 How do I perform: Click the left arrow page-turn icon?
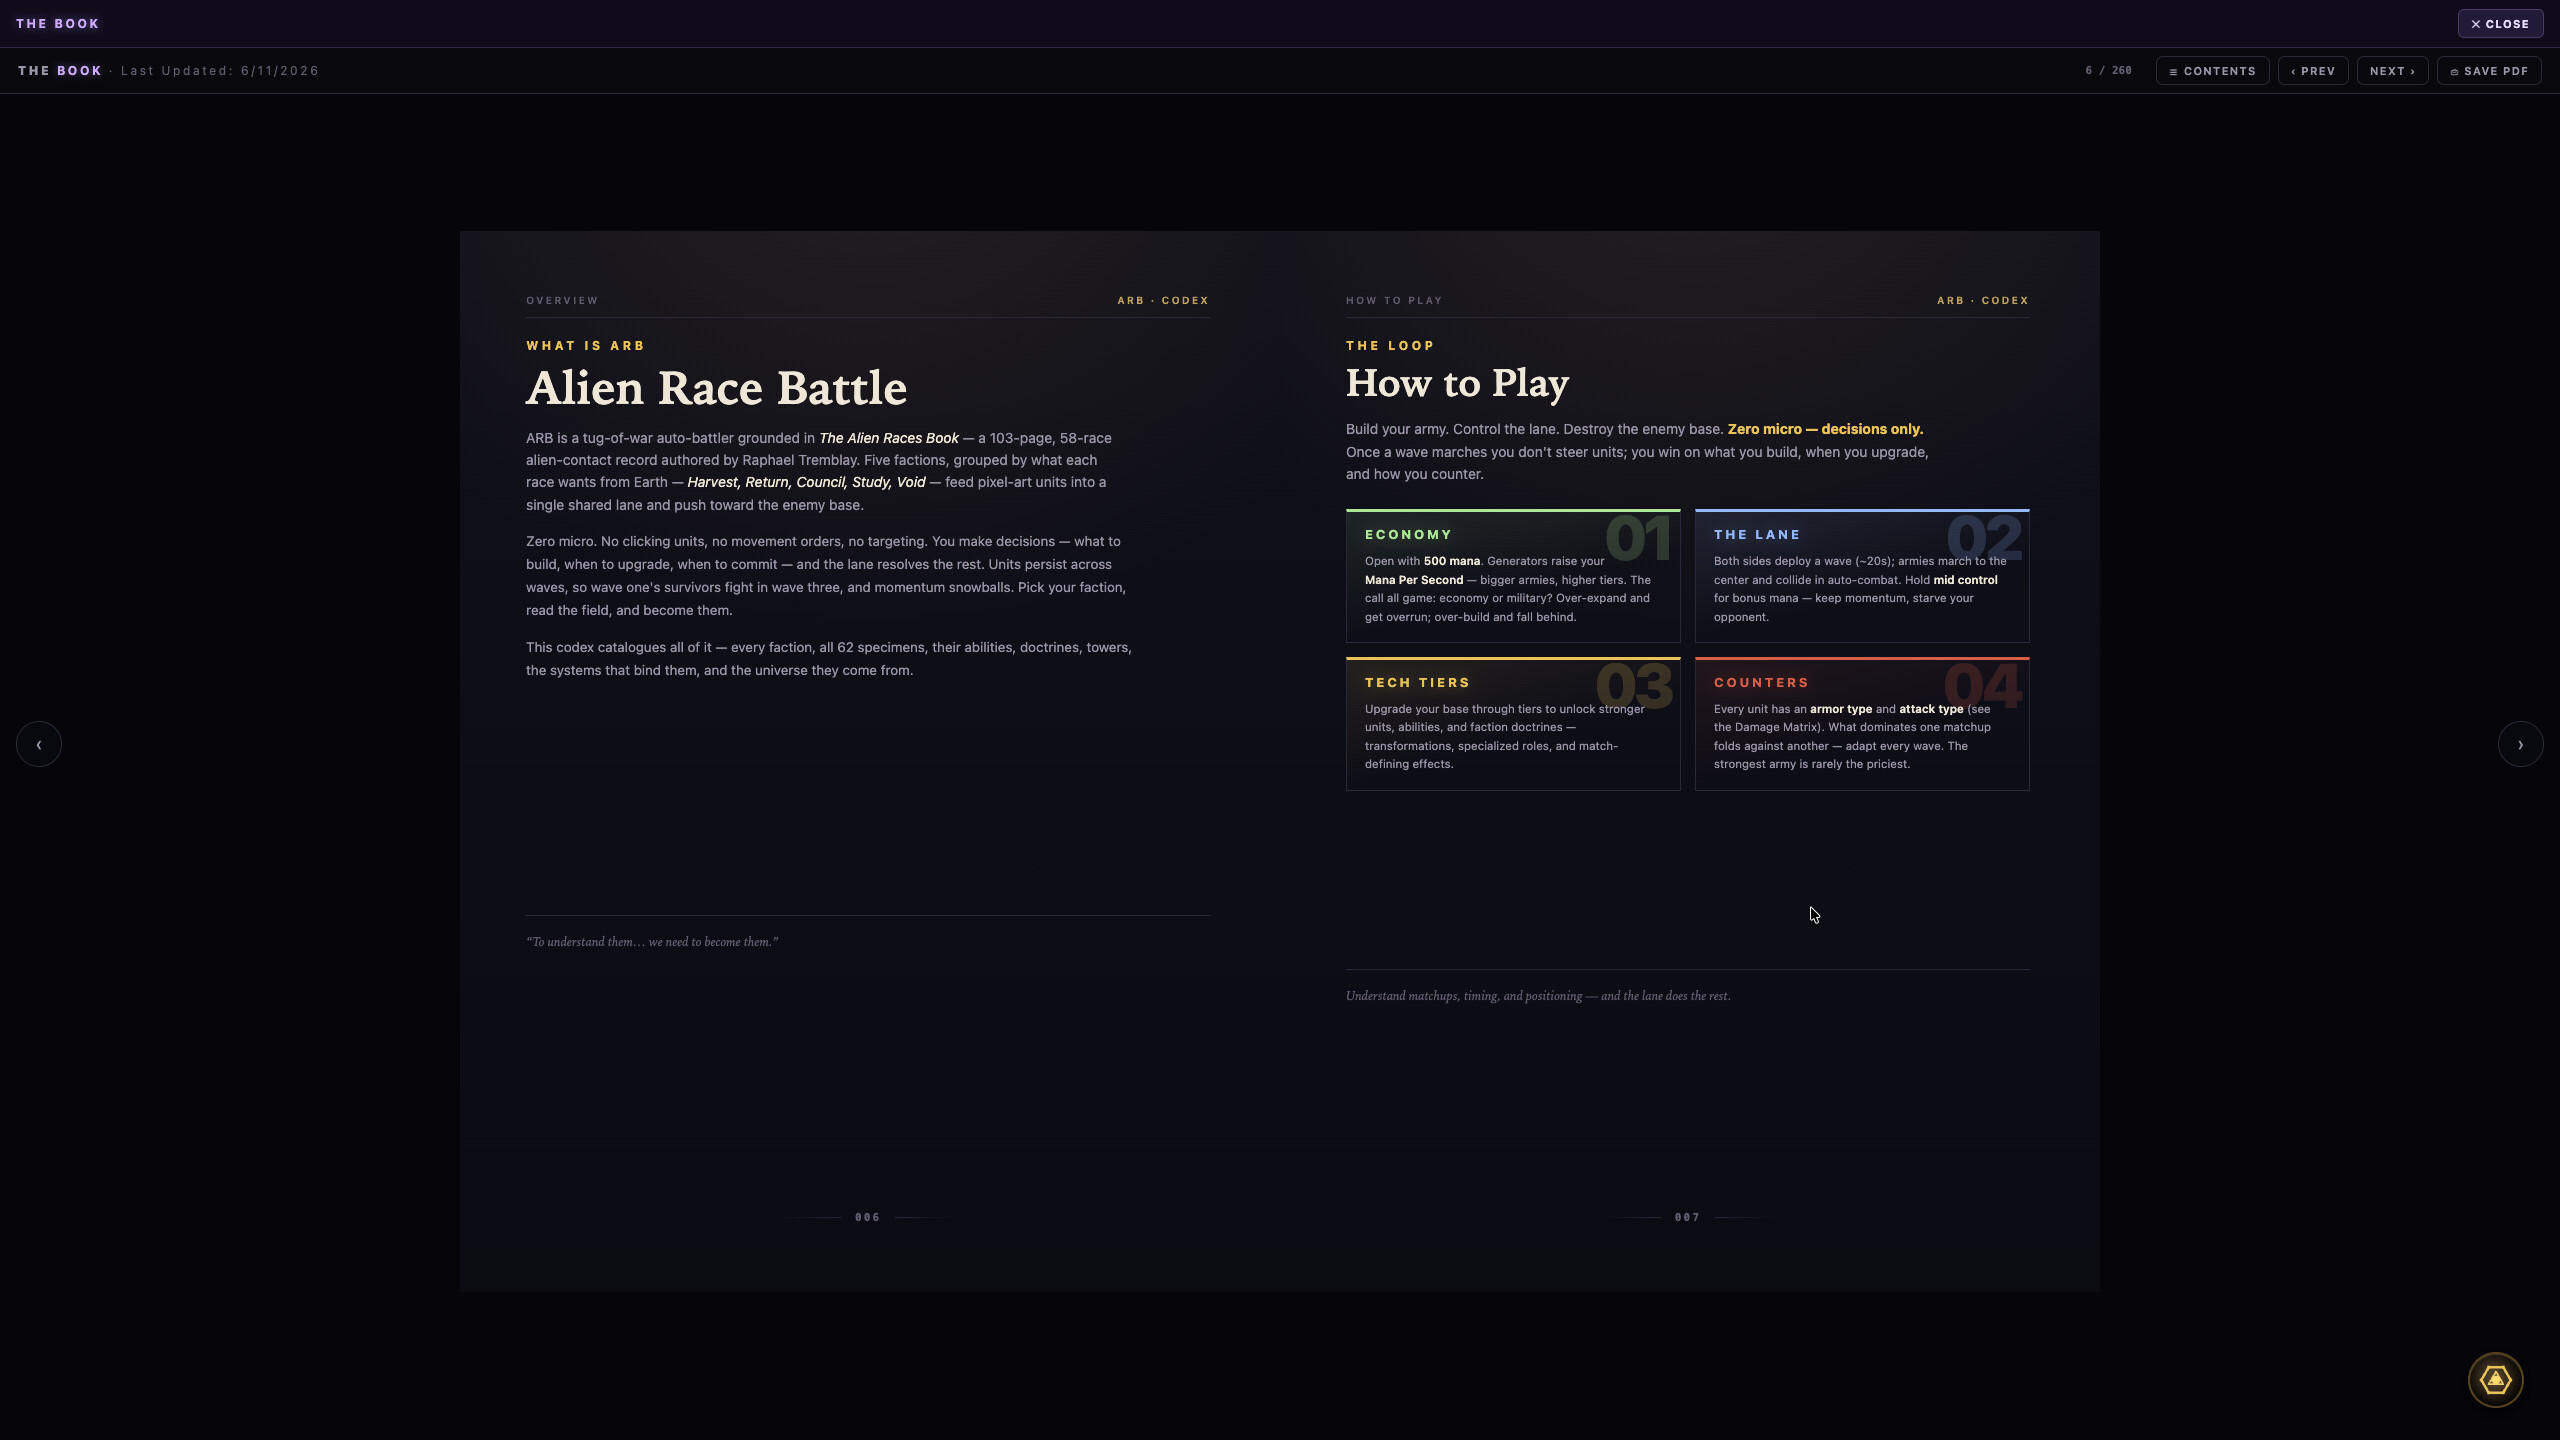[39, 744]
